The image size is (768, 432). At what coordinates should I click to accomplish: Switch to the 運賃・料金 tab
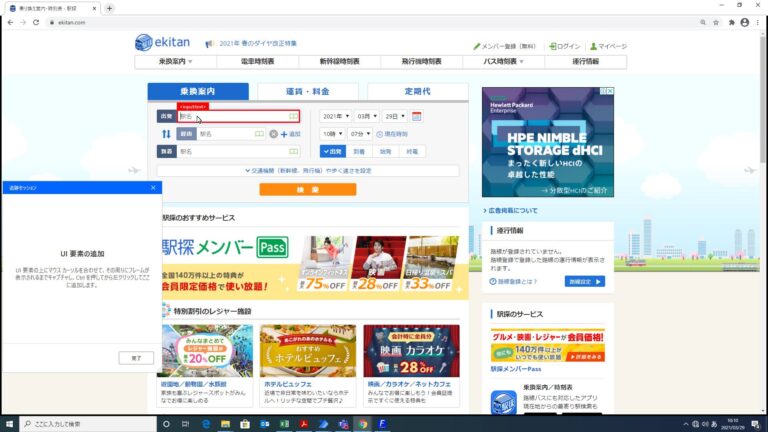(x=308, y=92)
